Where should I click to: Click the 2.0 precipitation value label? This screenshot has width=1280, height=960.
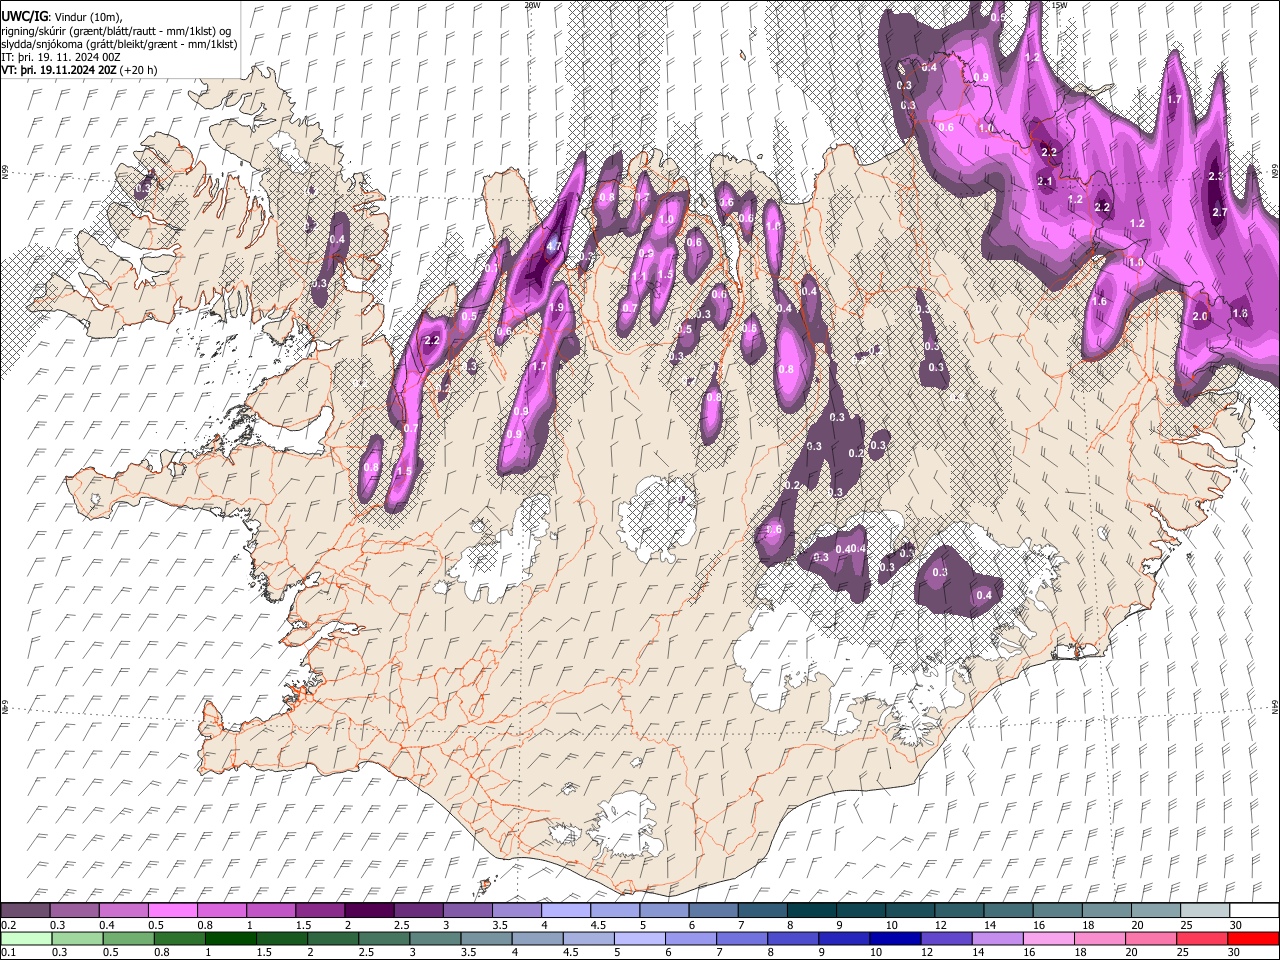click(1200, 317)
